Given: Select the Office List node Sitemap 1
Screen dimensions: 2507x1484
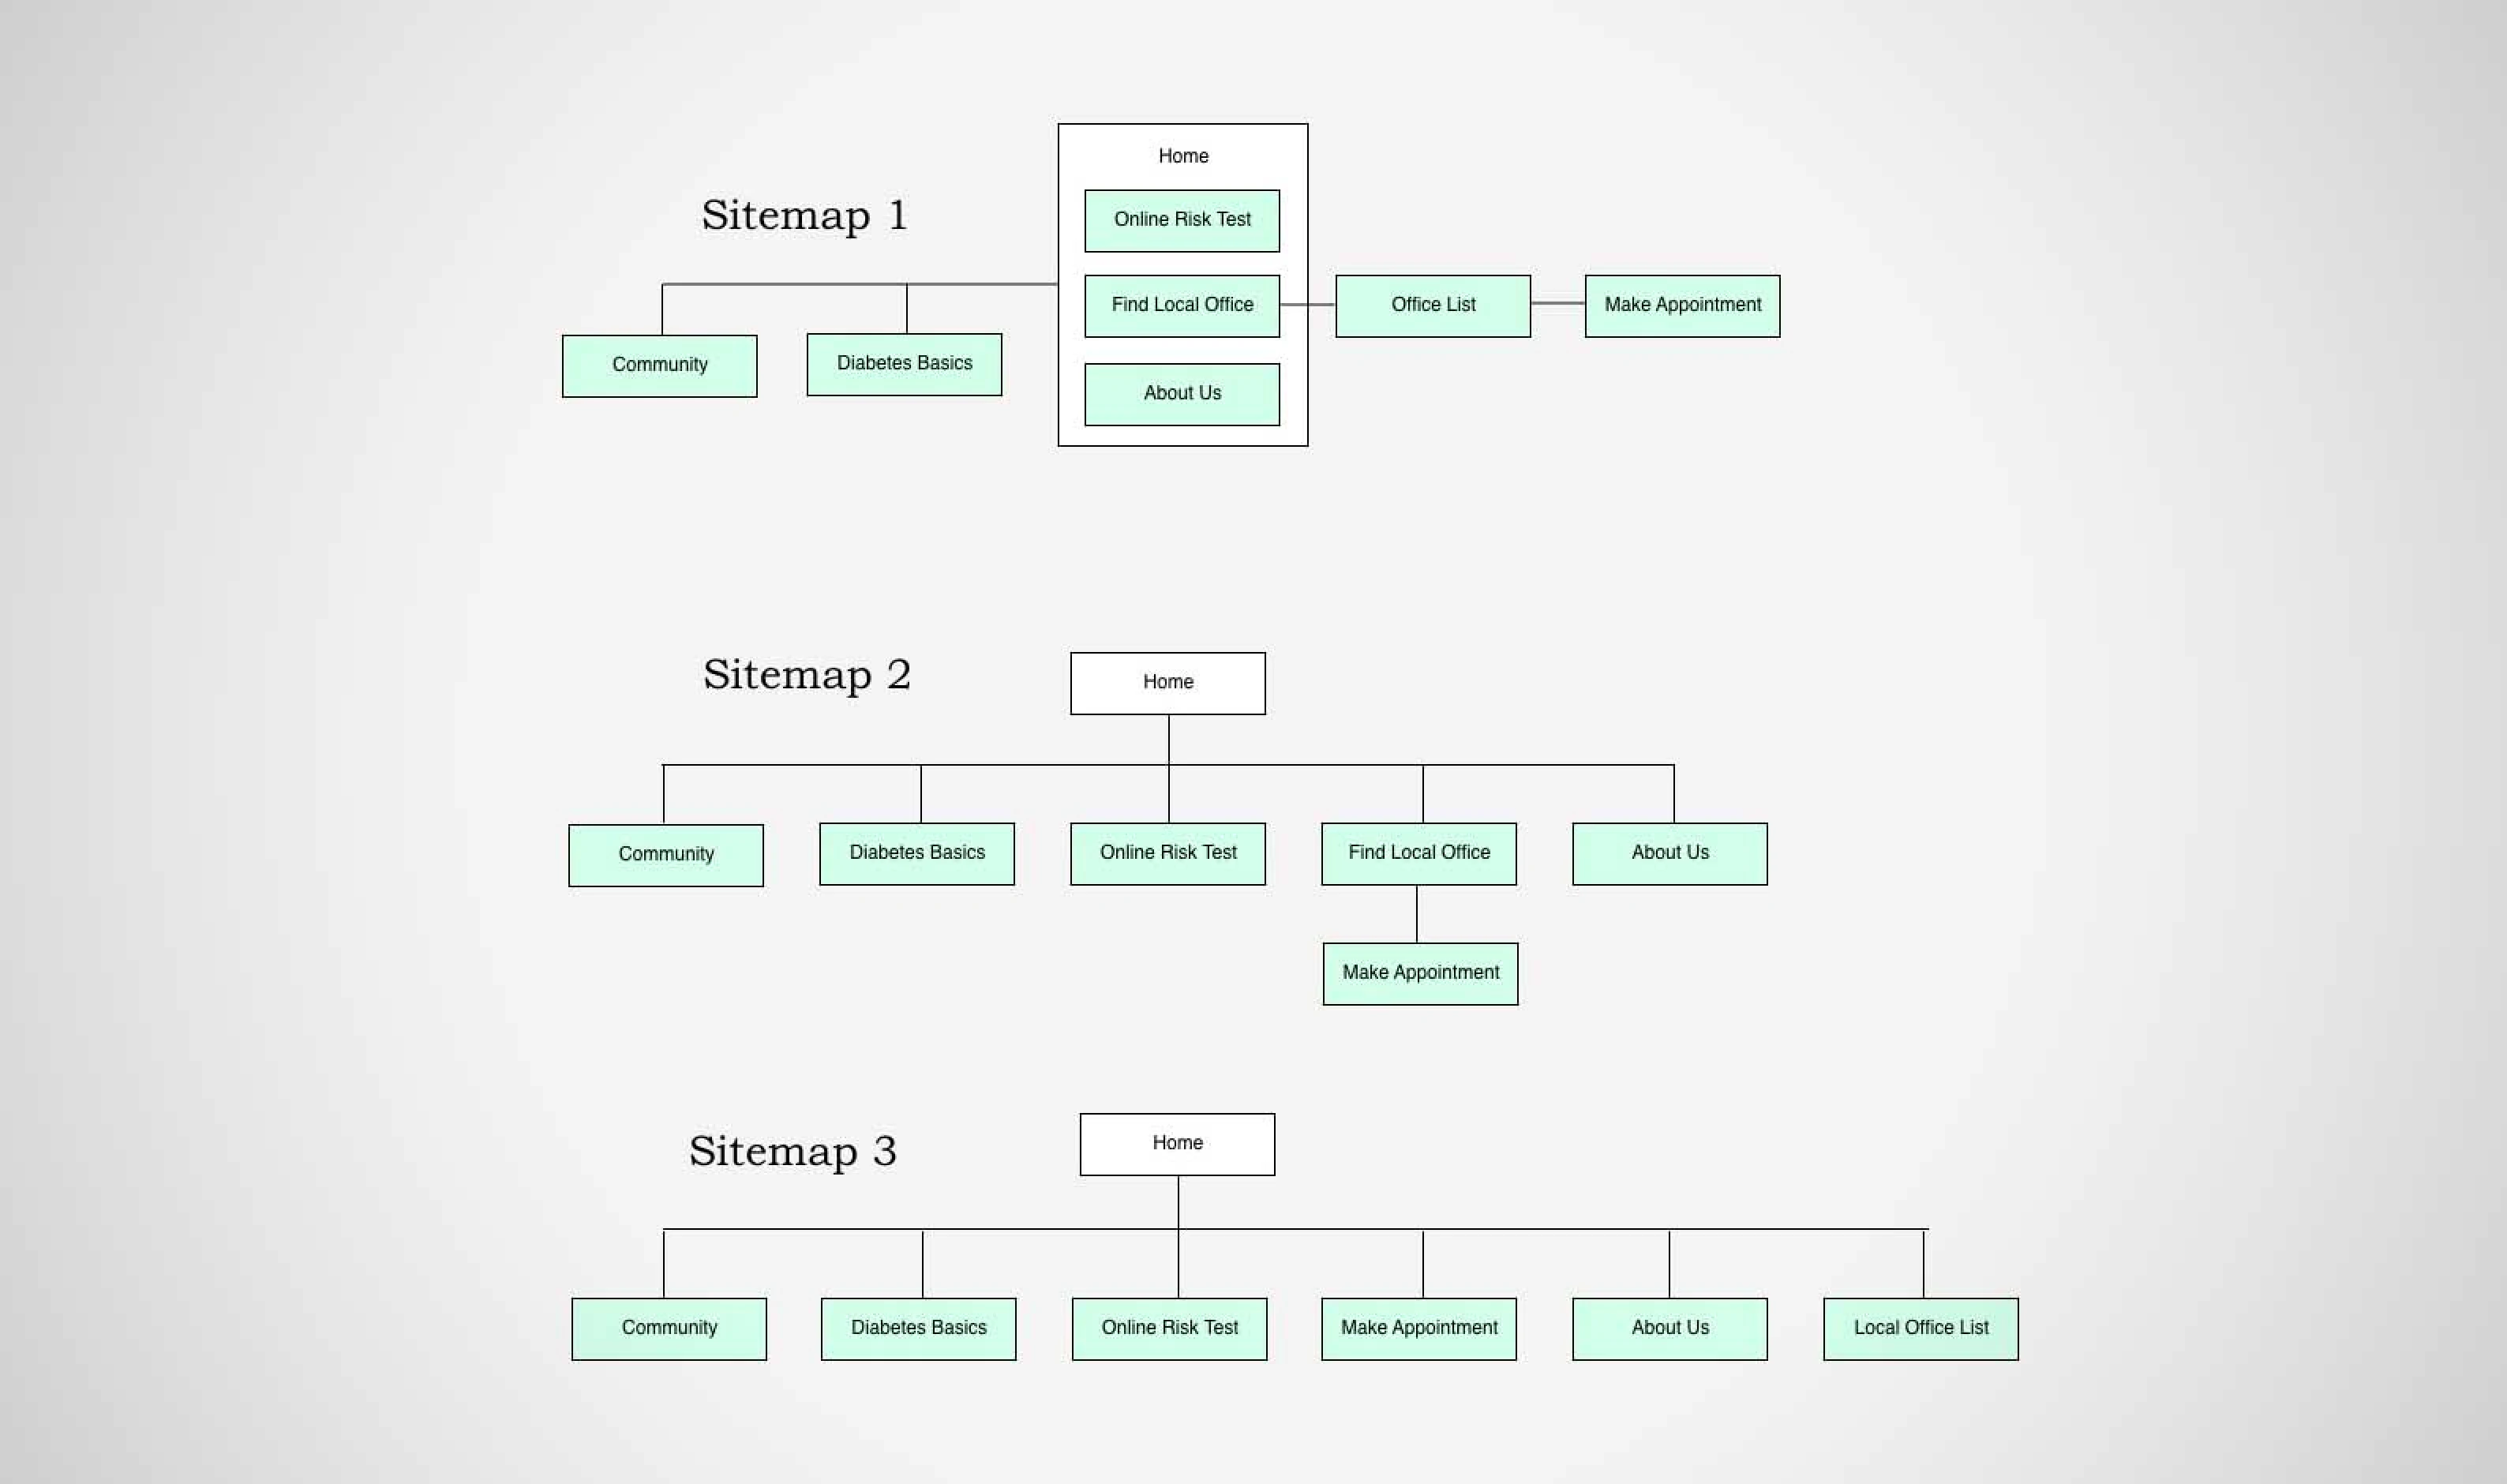Looking at the screenshot, I should point(1433,304).
